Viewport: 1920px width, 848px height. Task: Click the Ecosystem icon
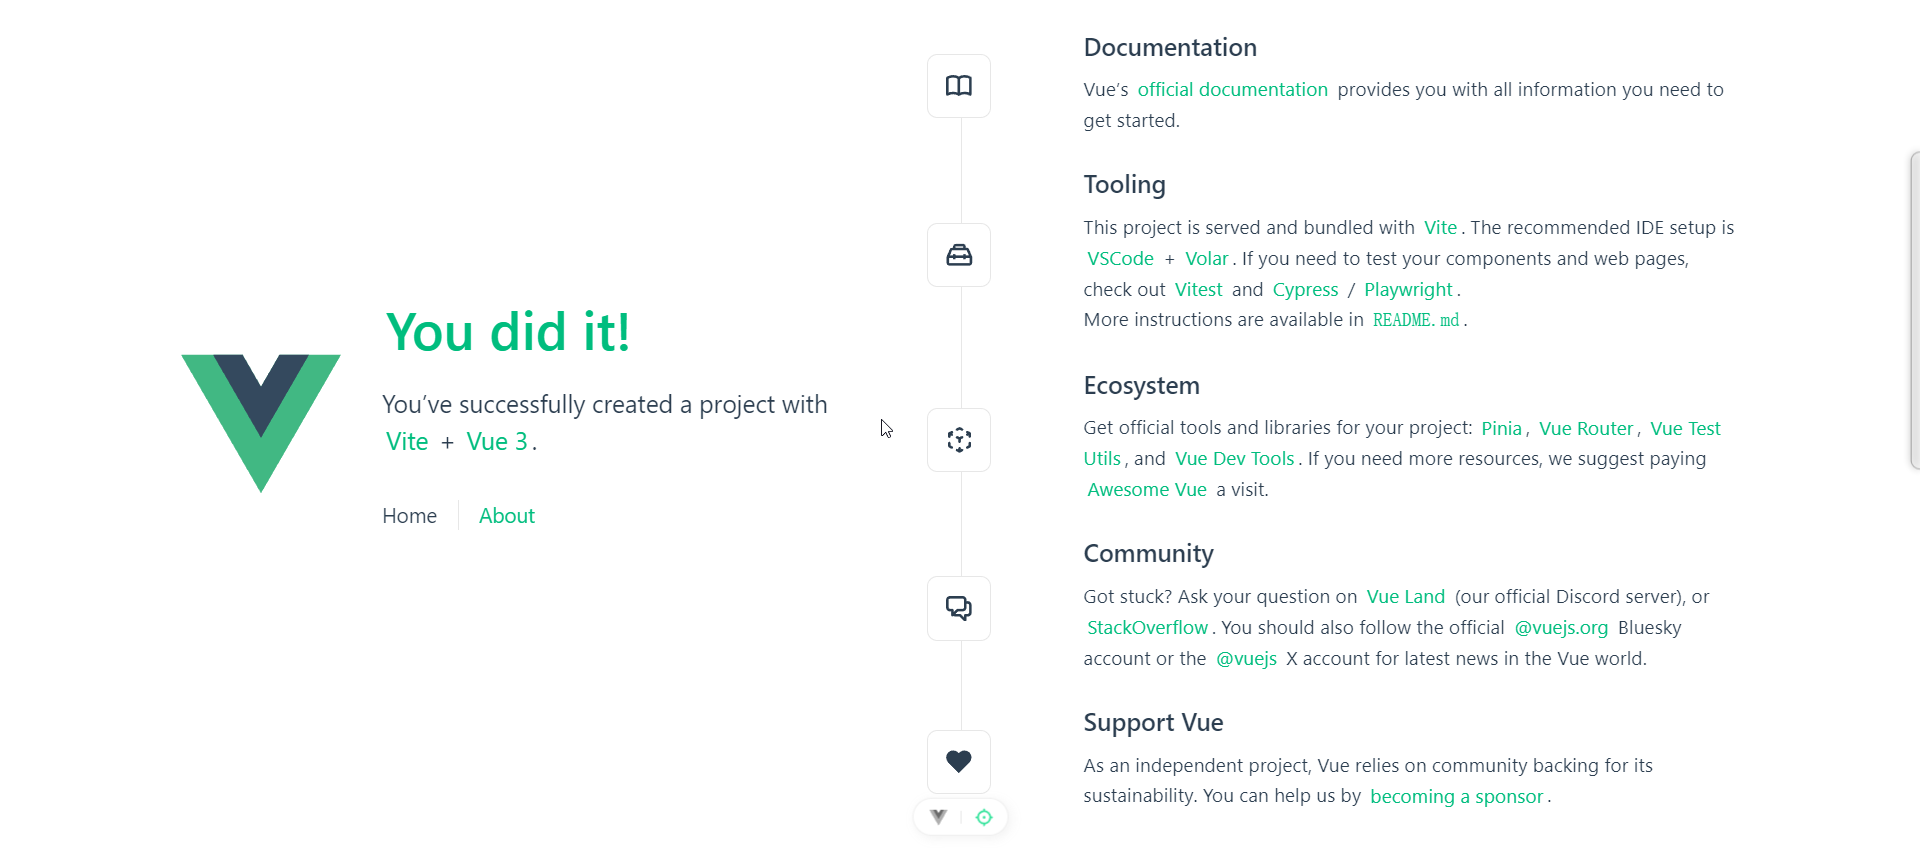[x=959, y=440]
